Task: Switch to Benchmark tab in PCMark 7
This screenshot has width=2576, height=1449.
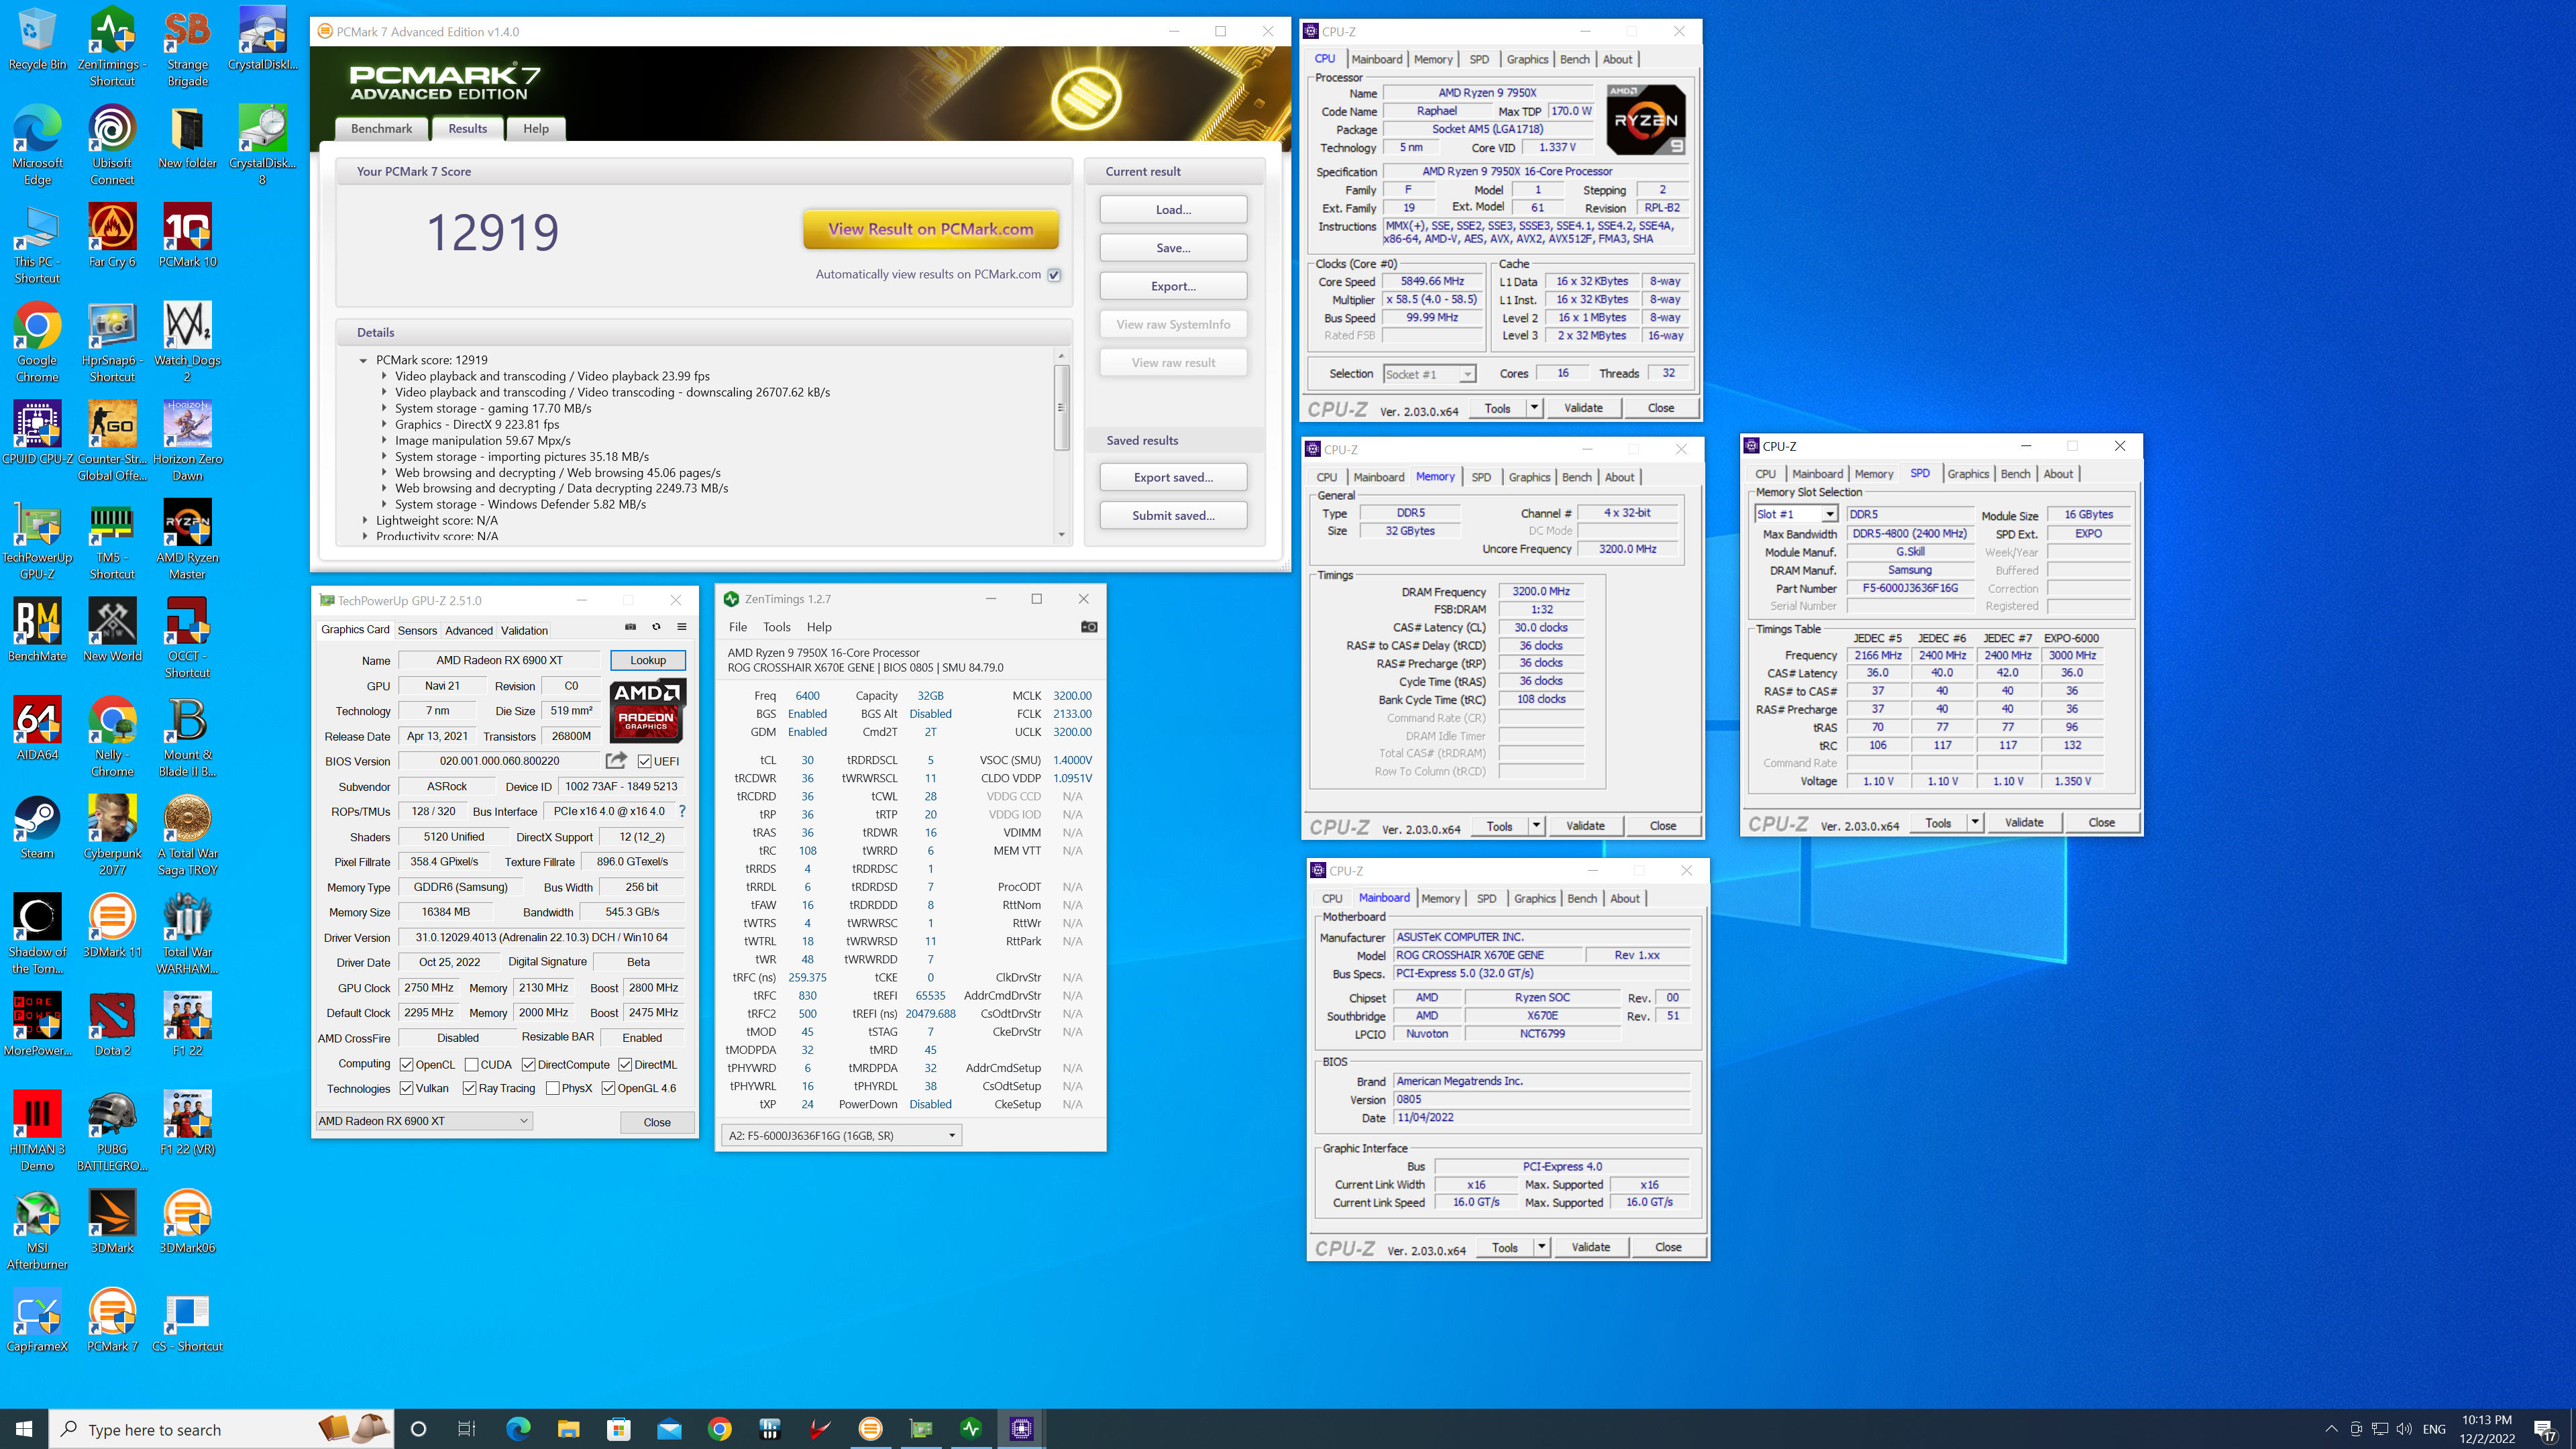Action: coord(381,128)
